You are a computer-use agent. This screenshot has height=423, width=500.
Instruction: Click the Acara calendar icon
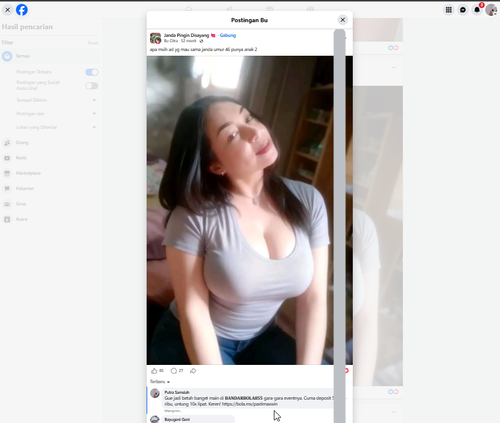click(7, 219)
